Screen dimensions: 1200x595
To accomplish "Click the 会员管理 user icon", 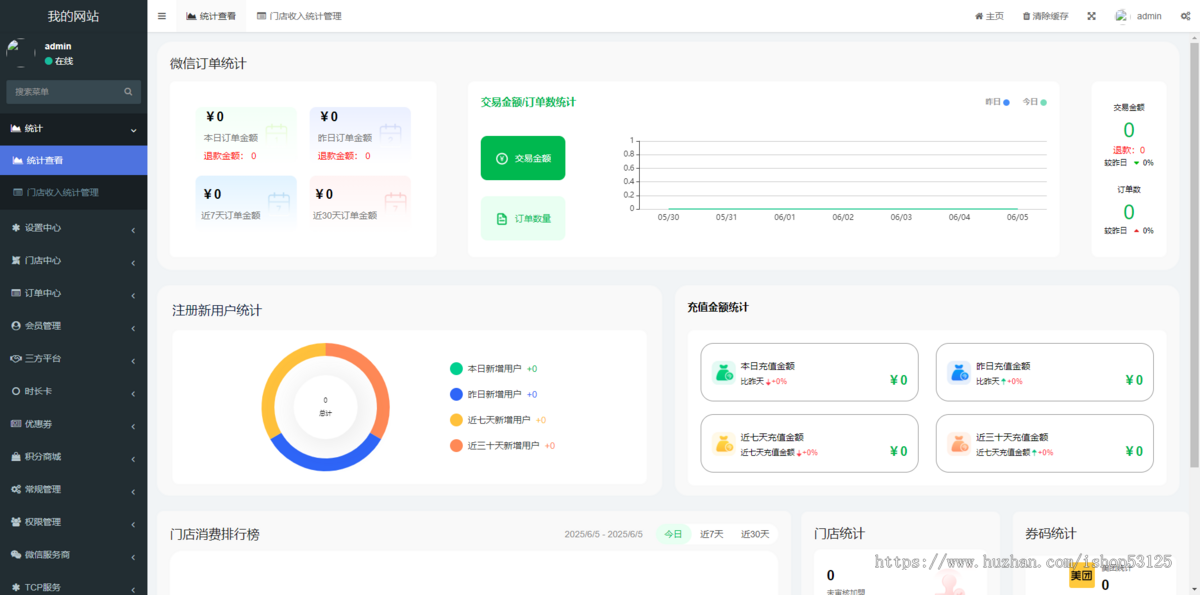I will click(x=16, y=326).
